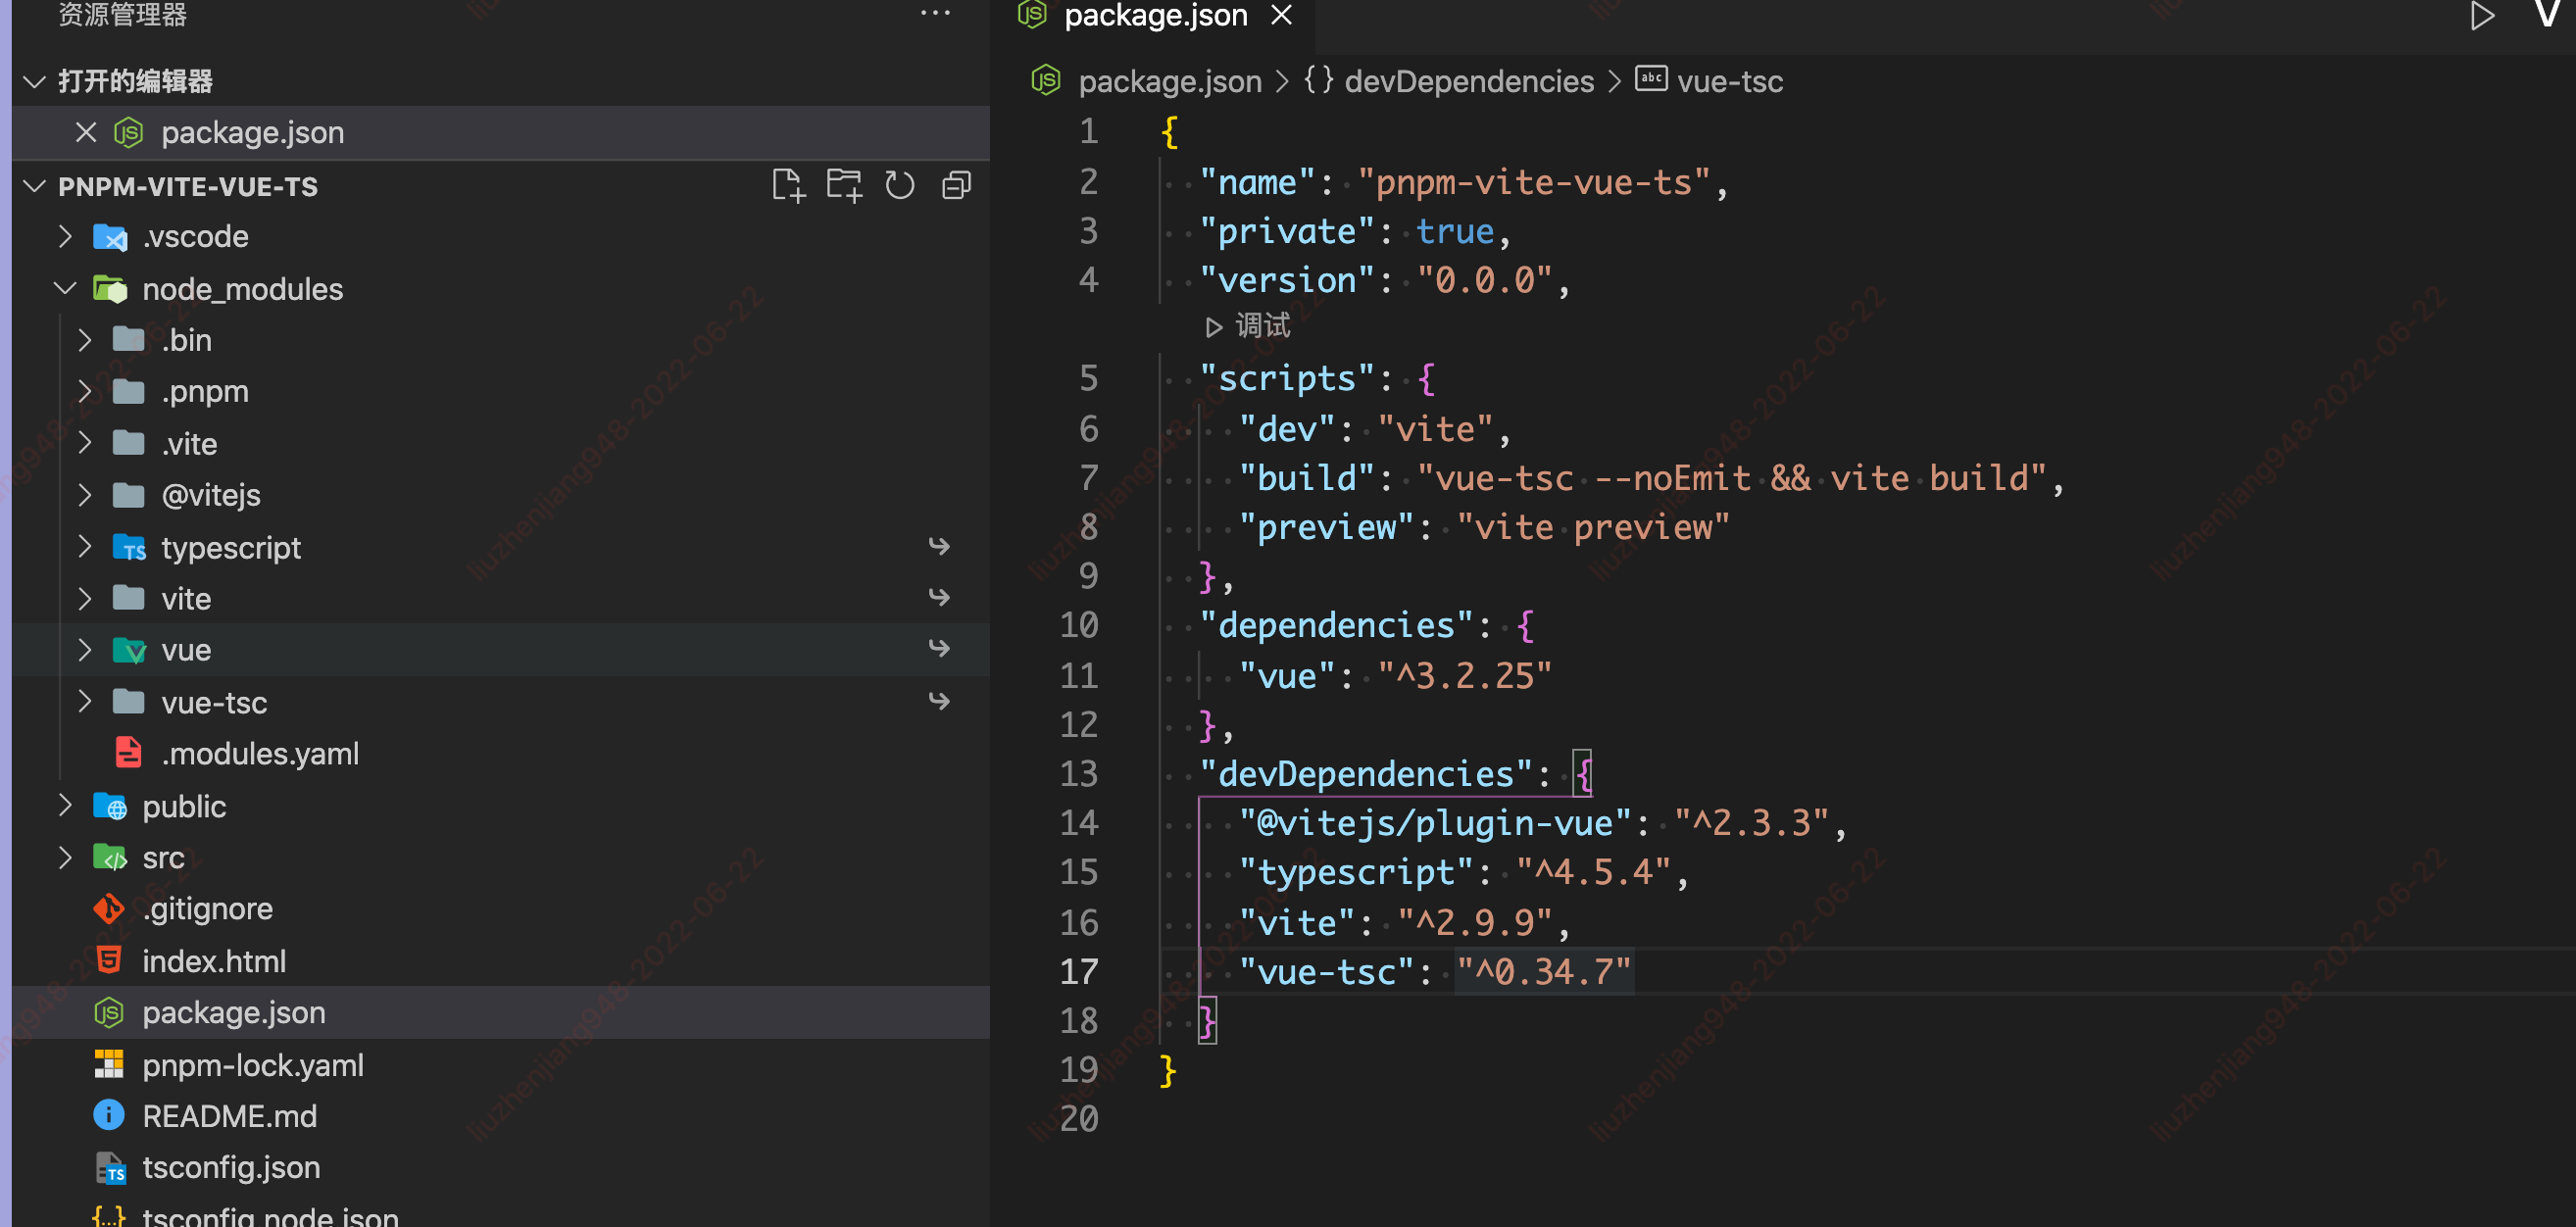Click the node_modules folder icon
The image size is (2576, 1227).
click(110, 289)
